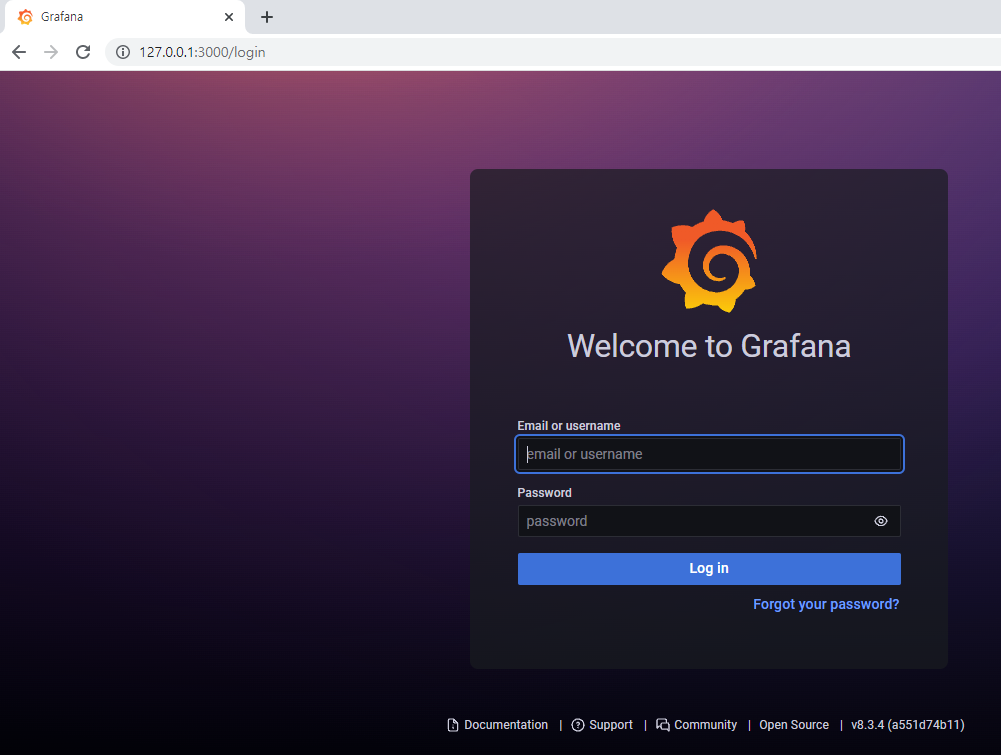Click the Grafana favicon on the browser tab
This screenshot has width=1001, height=755.
24,16
